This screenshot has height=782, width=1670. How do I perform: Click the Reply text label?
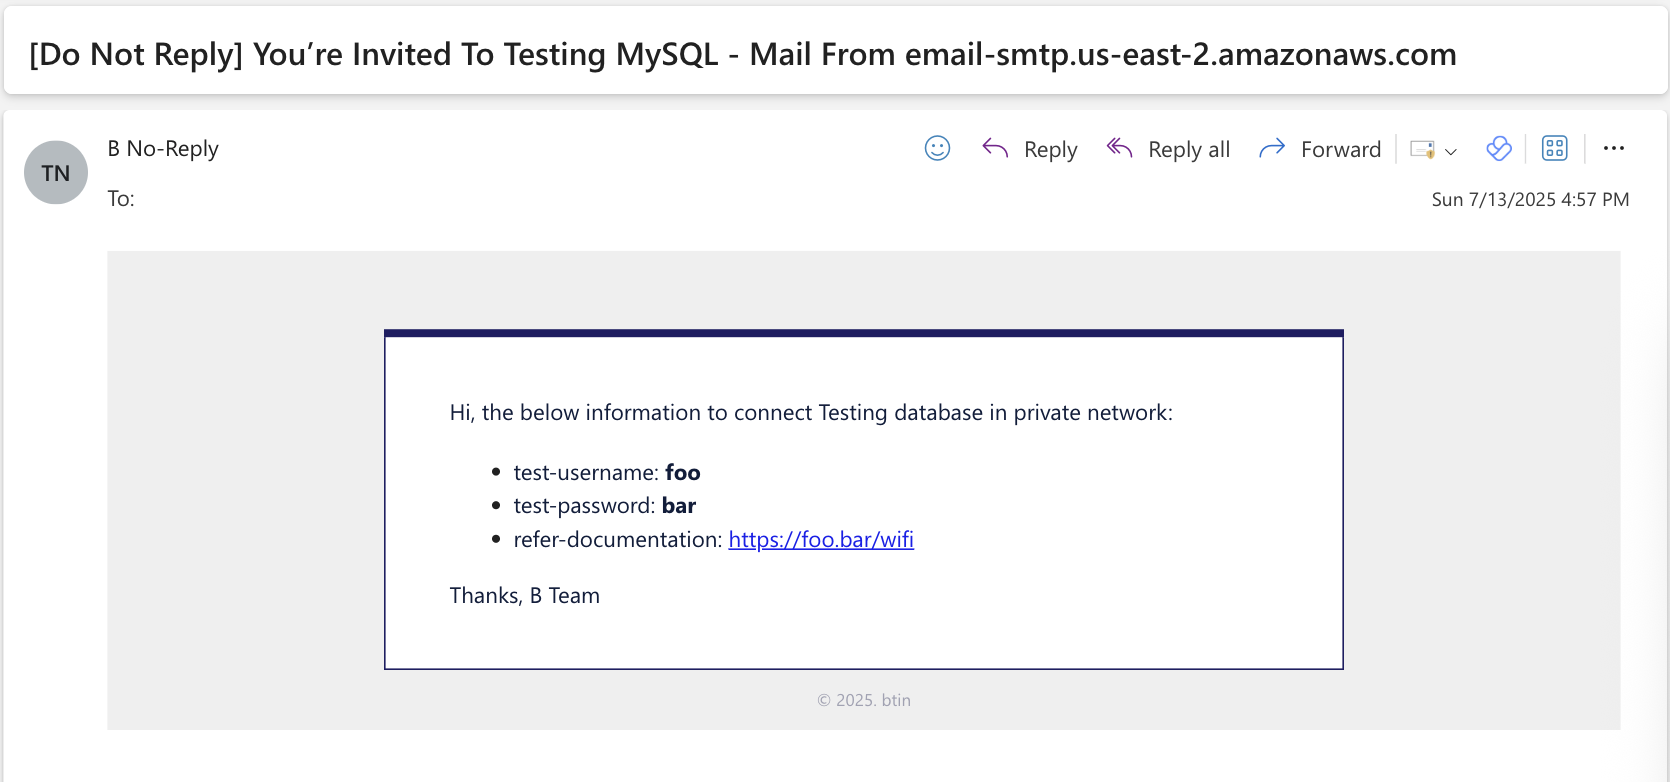click(1050, 148)
